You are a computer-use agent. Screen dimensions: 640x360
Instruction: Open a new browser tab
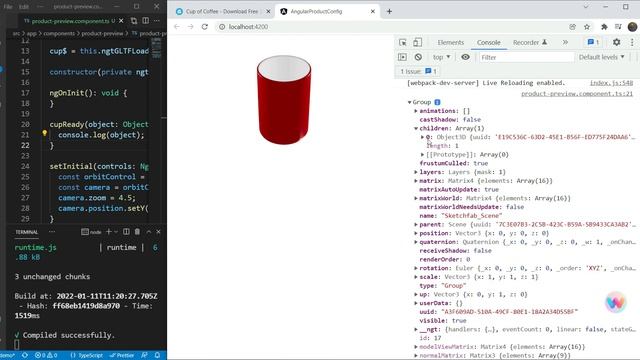(389, 11)
